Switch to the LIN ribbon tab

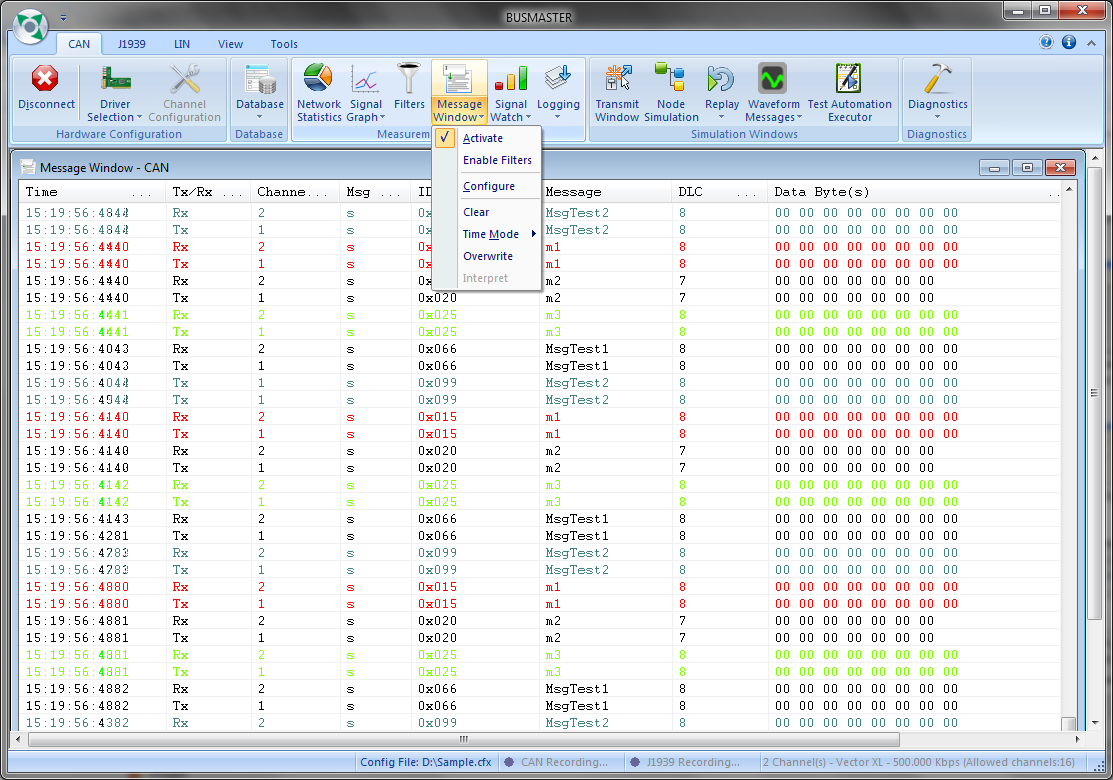click(182, 44)
